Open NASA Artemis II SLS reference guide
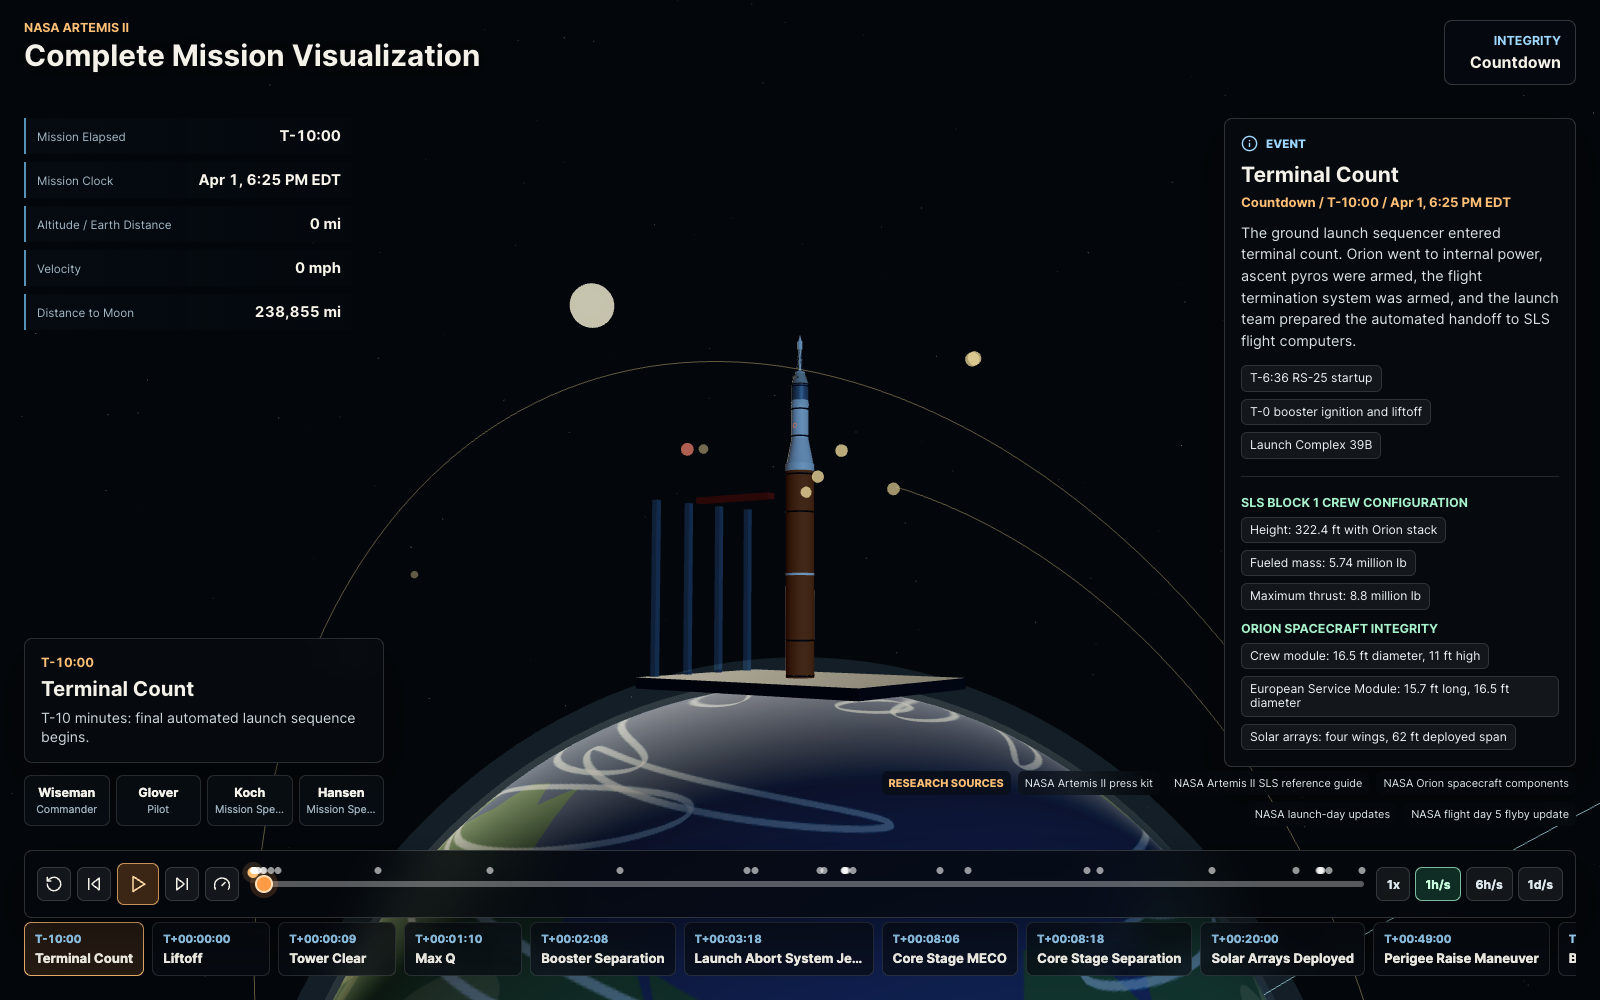Image resolution: width=1600 pixels, height=1000 pixels. click(1268, 783)
